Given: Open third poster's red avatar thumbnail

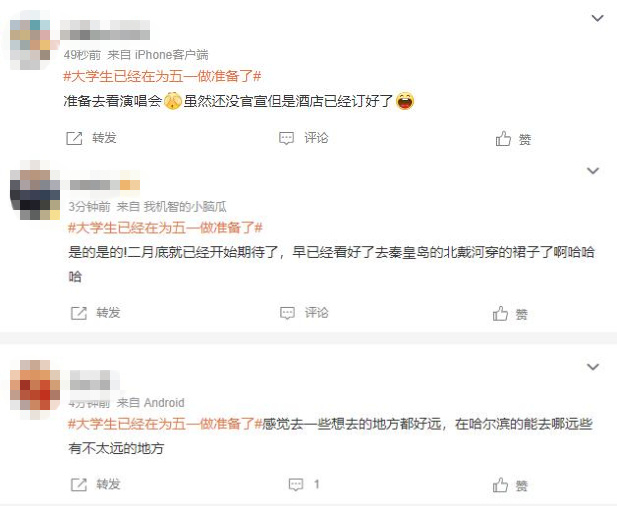Looking at the screenshot, I should [x=35, y=386].
